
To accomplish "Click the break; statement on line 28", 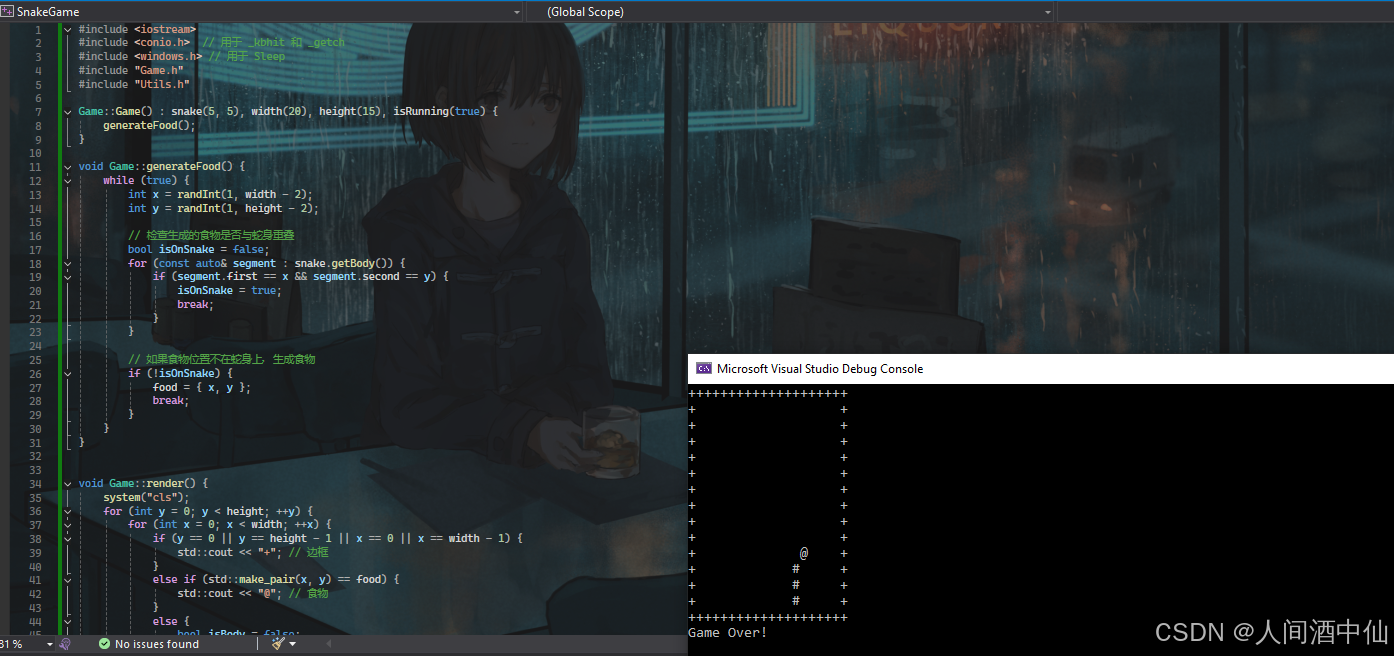I will point(170,400).
